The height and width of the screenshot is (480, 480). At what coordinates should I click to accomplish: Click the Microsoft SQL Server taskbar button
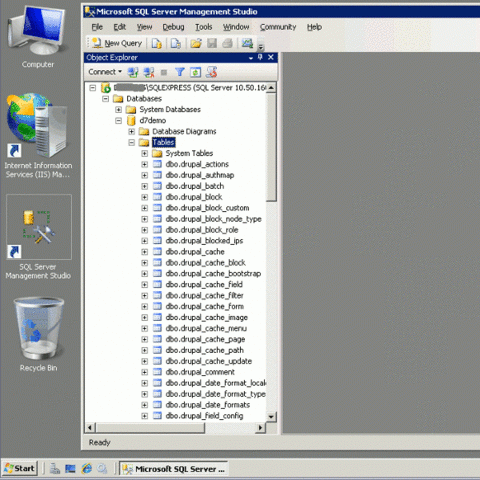click(x=174, y=469)
